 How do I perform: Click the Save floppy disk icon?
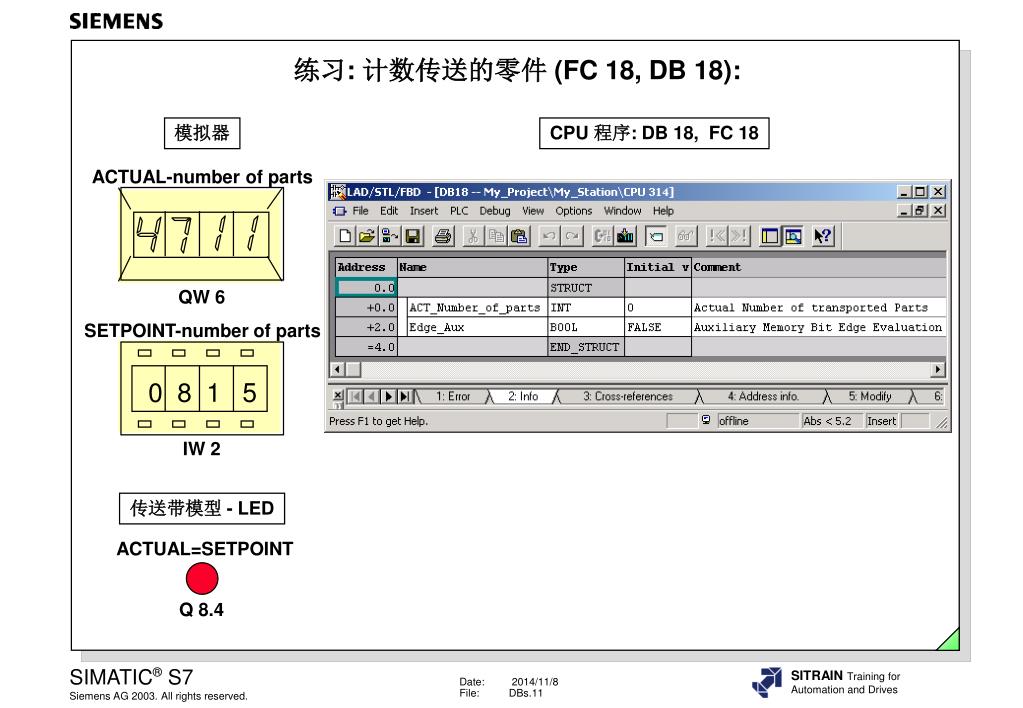412,236
